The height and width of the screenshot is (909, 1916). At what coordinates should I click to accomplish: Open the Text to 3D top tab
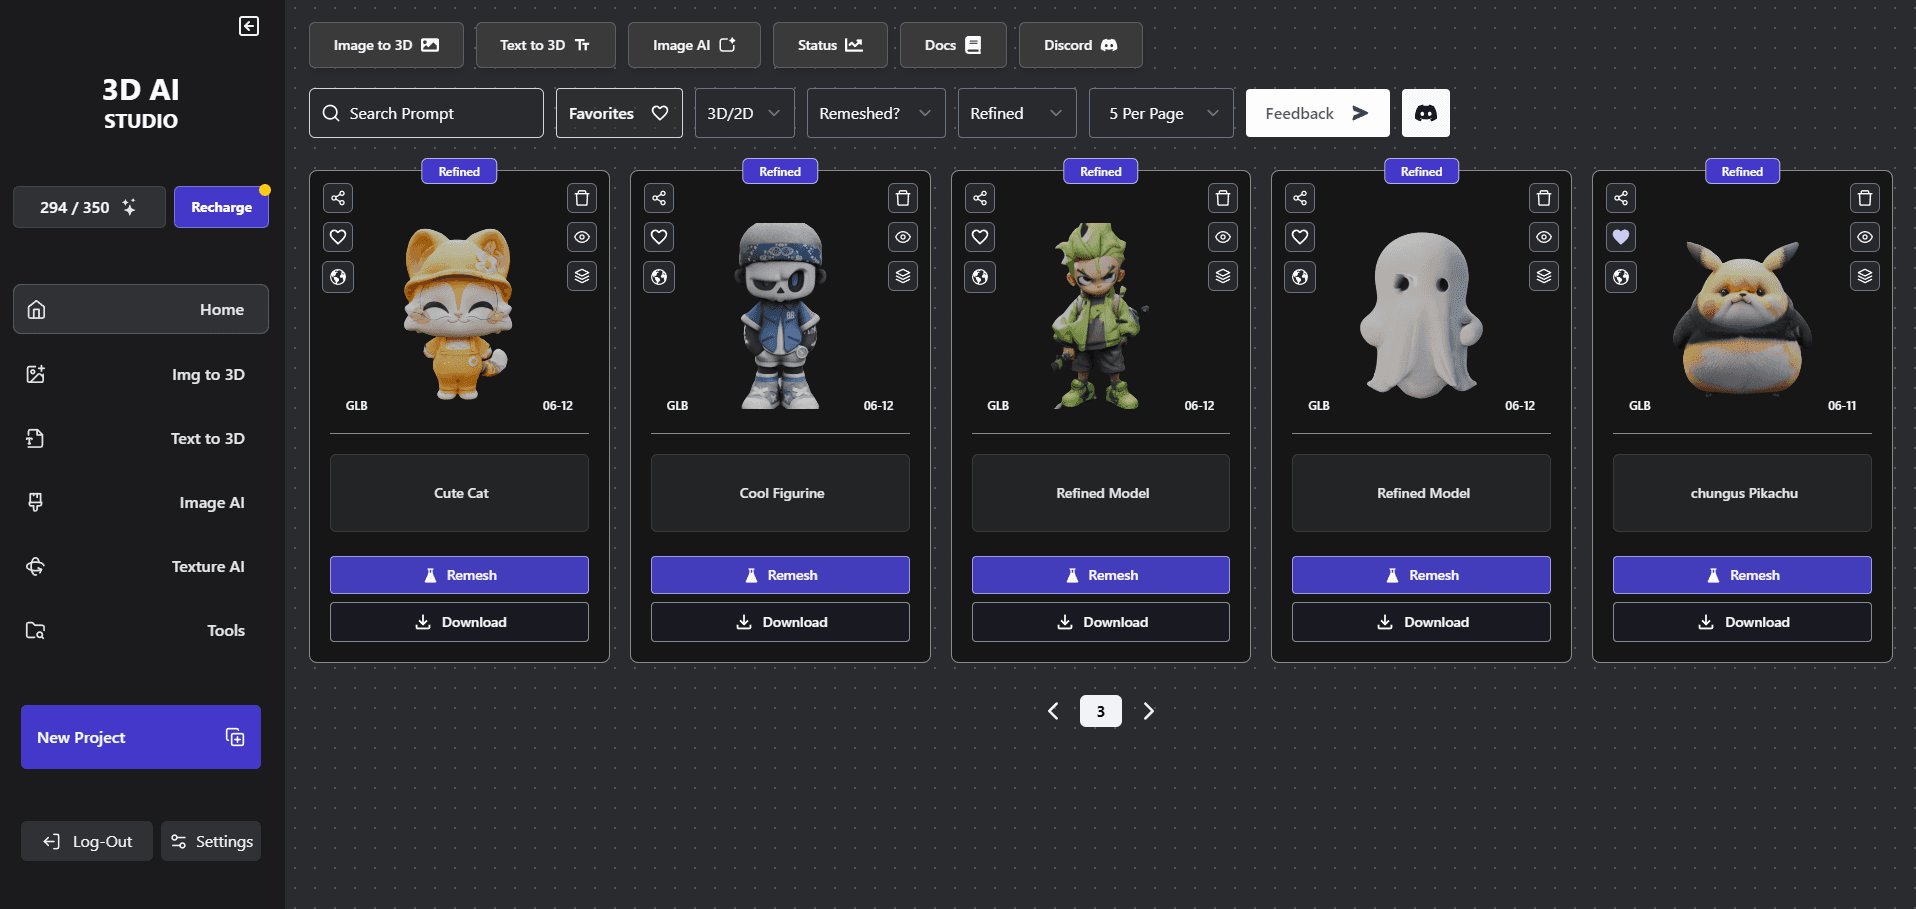(545, 45)
